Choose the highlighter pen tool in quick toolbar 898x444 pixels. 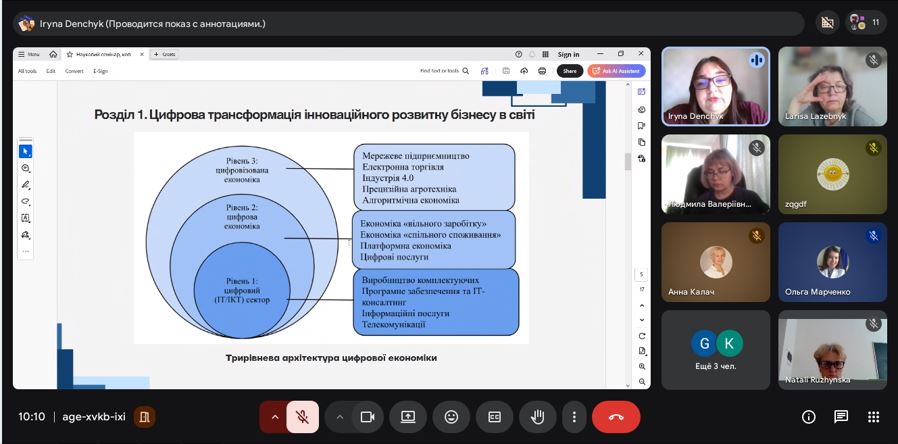coord(25,185)
